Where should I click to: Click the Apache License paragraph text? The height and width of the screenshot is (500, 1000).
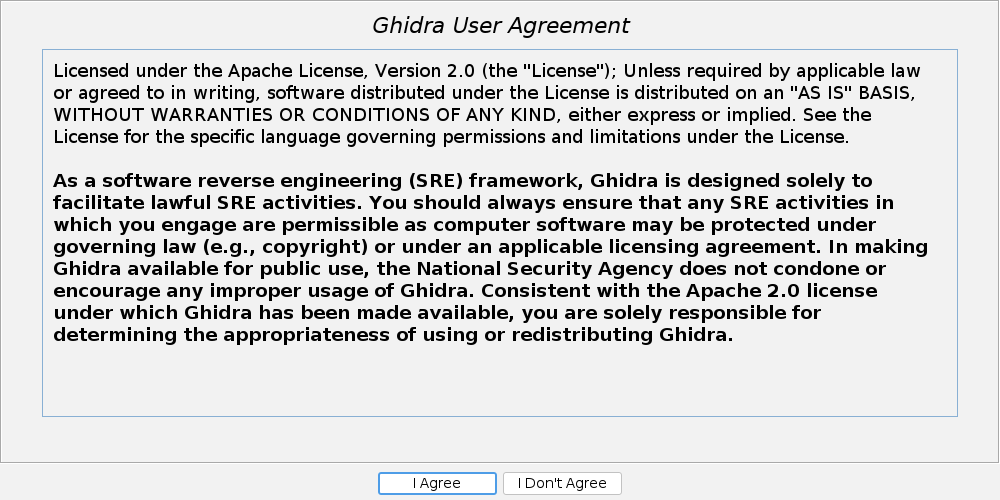click(x=487, y=103)
